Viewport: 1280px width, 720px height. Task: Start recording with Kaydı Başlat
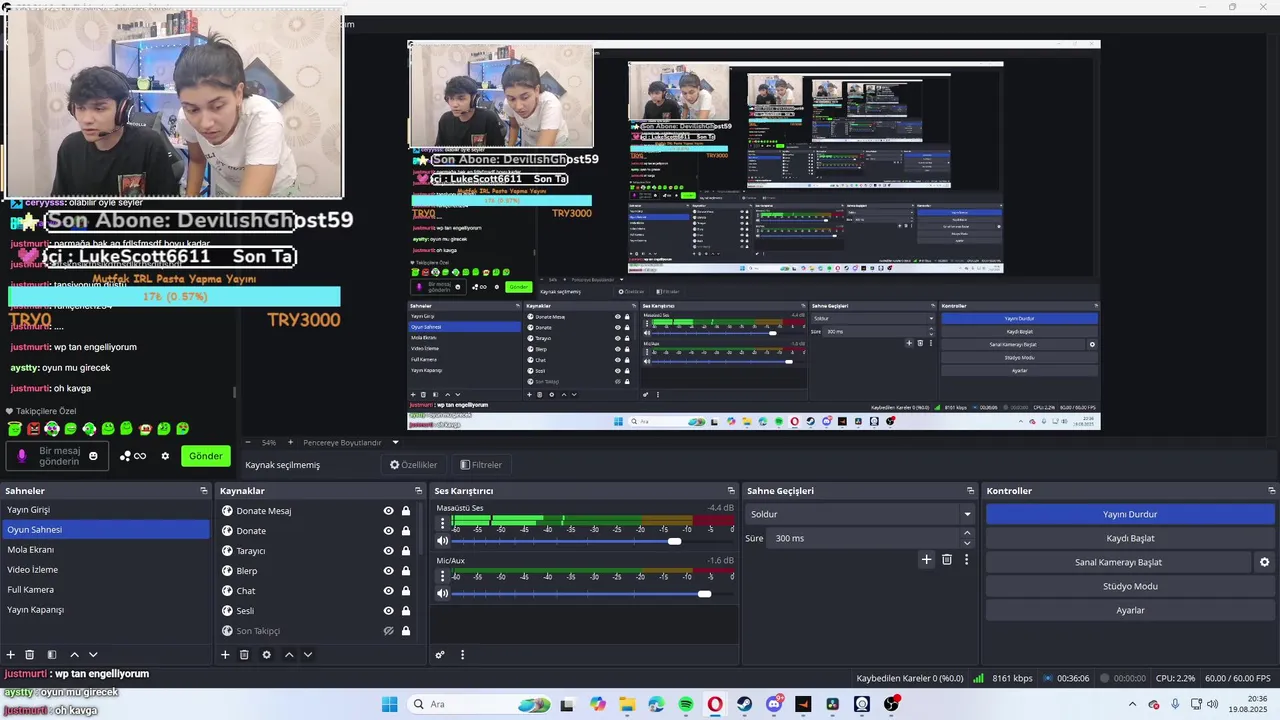[x=1130, y=538]
